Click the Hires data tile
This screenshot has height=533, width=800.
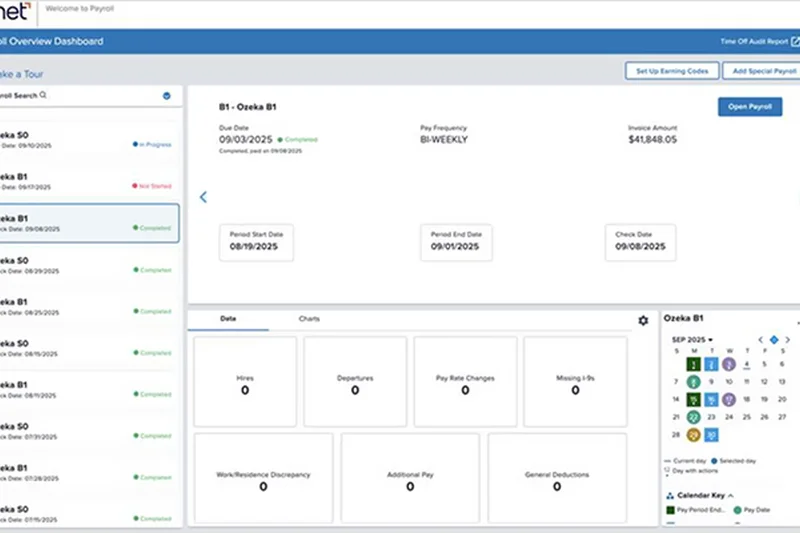[x=245, y=382]
